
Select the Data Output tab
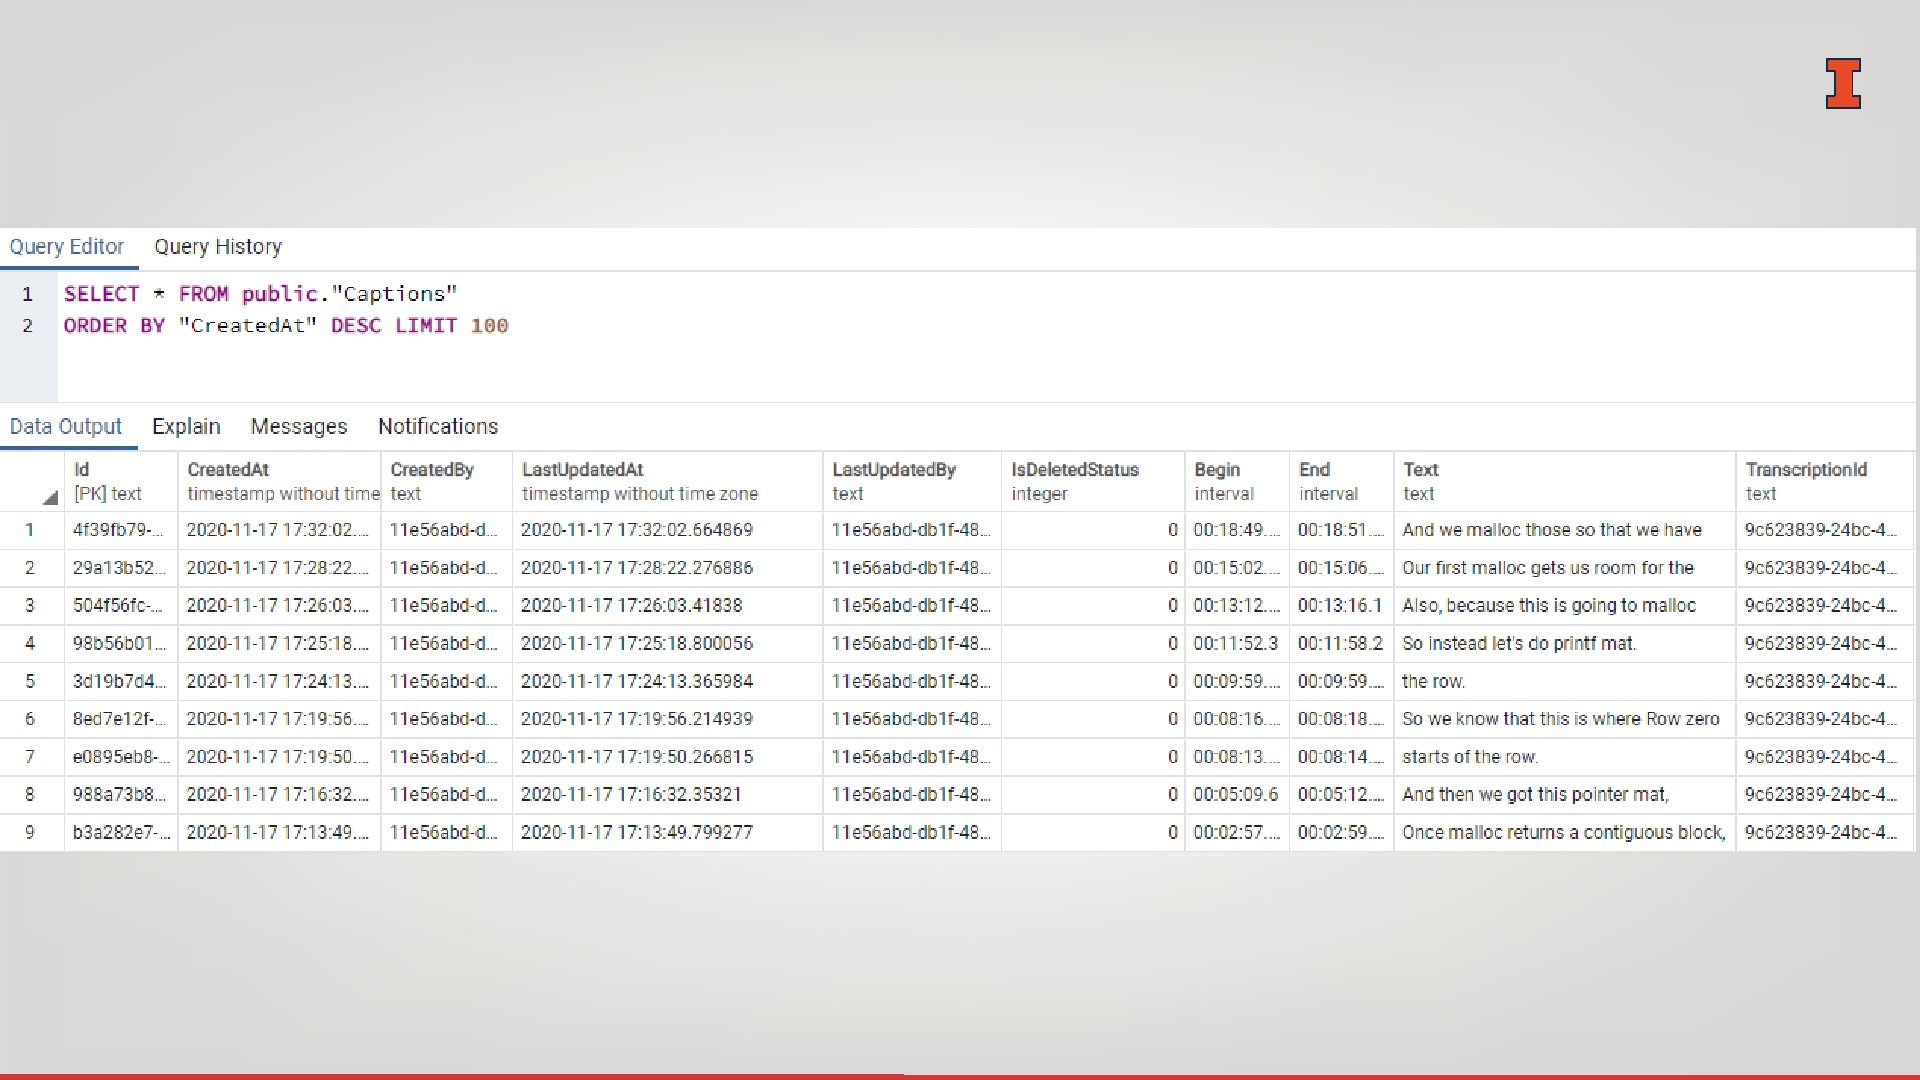pyautogui.click(x=65, y=427)
